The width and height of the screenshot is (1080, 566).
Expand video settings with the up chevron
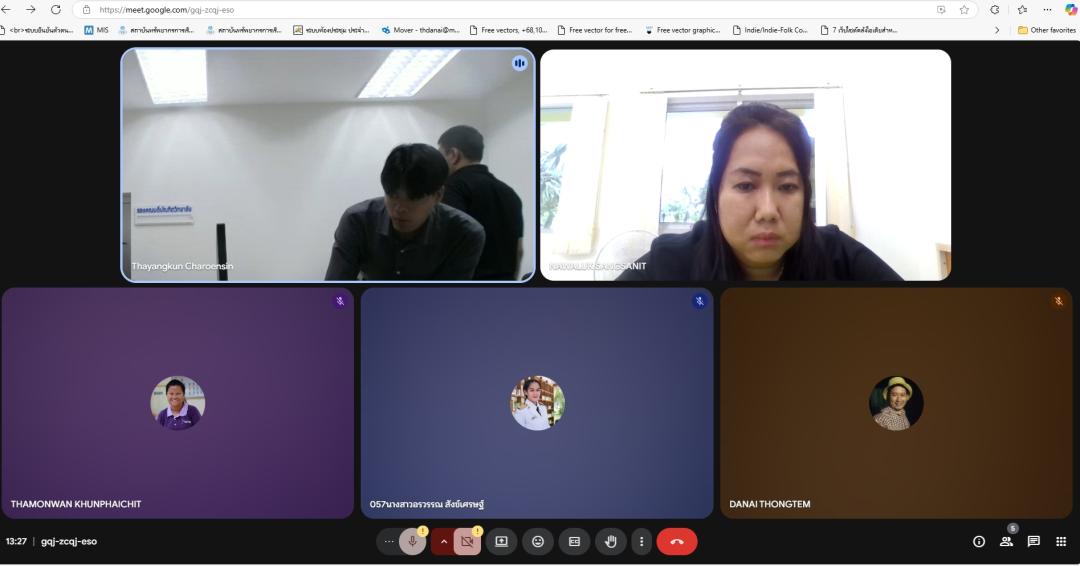[x=443, y=542]
